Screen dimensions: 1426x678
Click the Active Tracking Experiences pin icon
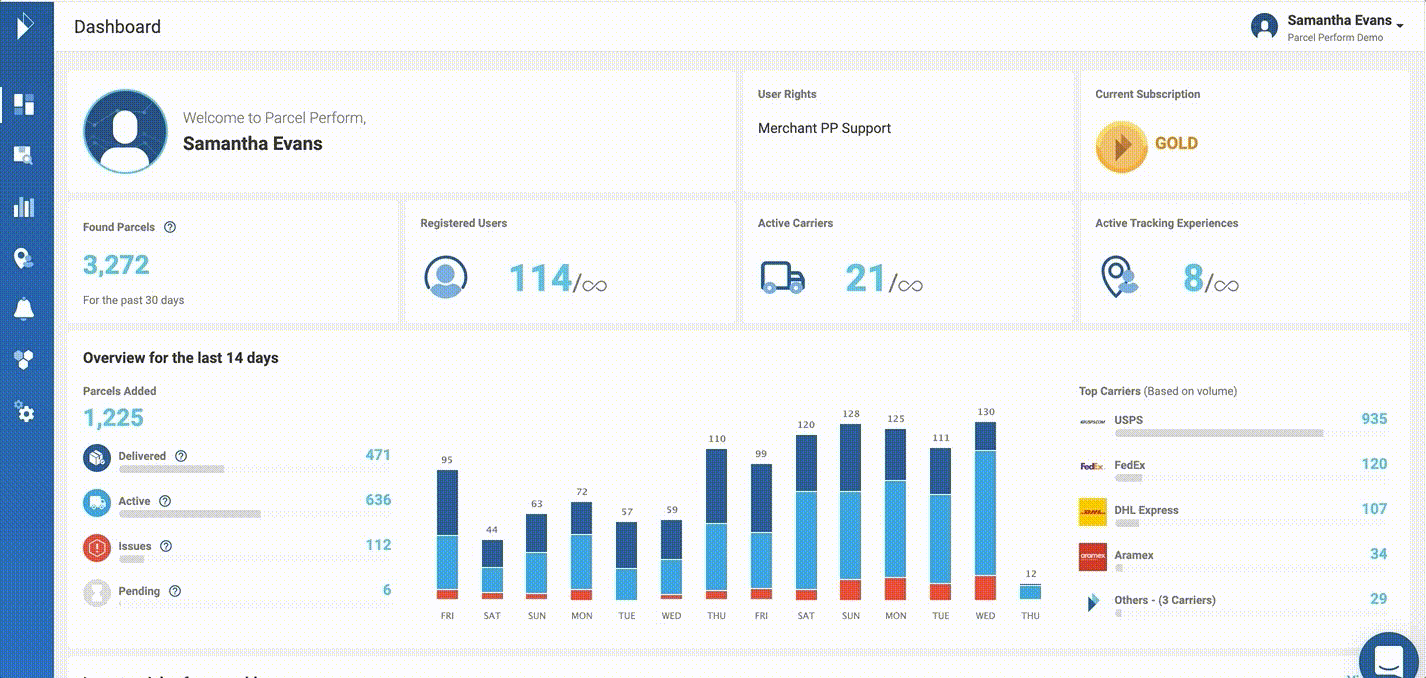(1120, 277)
